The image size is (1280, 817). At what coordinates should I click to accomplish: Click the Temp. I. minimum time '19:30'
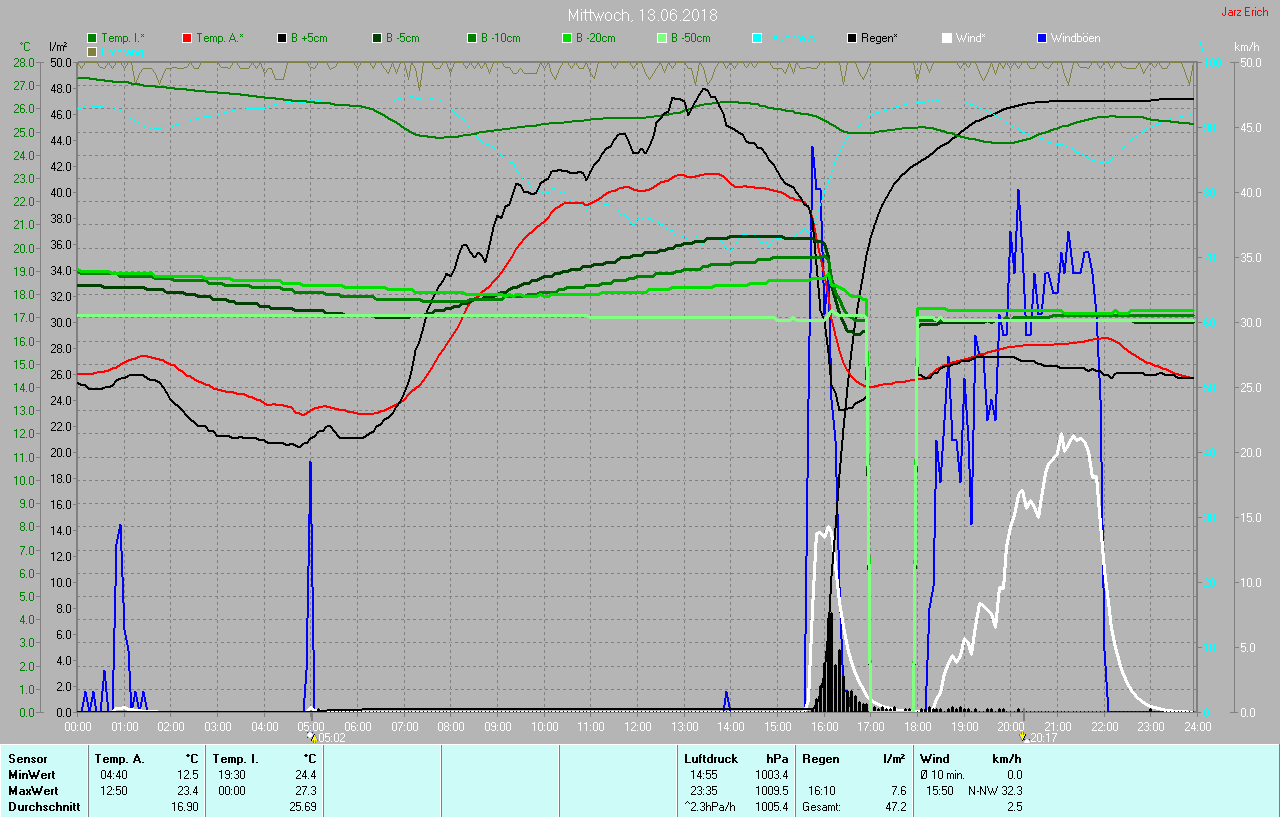232,775
